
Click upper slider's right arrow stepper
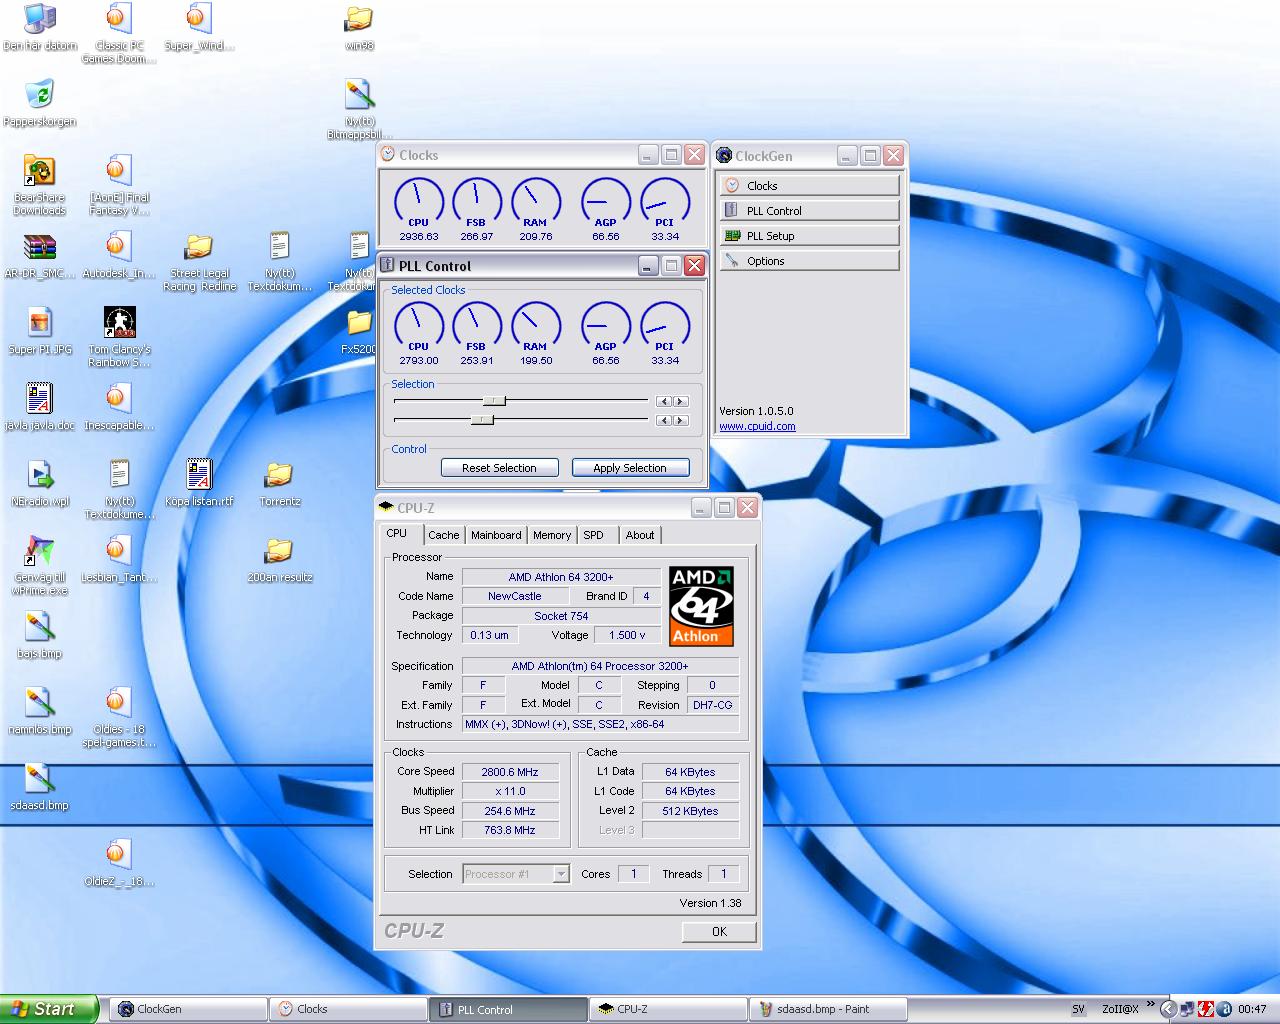pyautogui.click(x=681, y=401)
